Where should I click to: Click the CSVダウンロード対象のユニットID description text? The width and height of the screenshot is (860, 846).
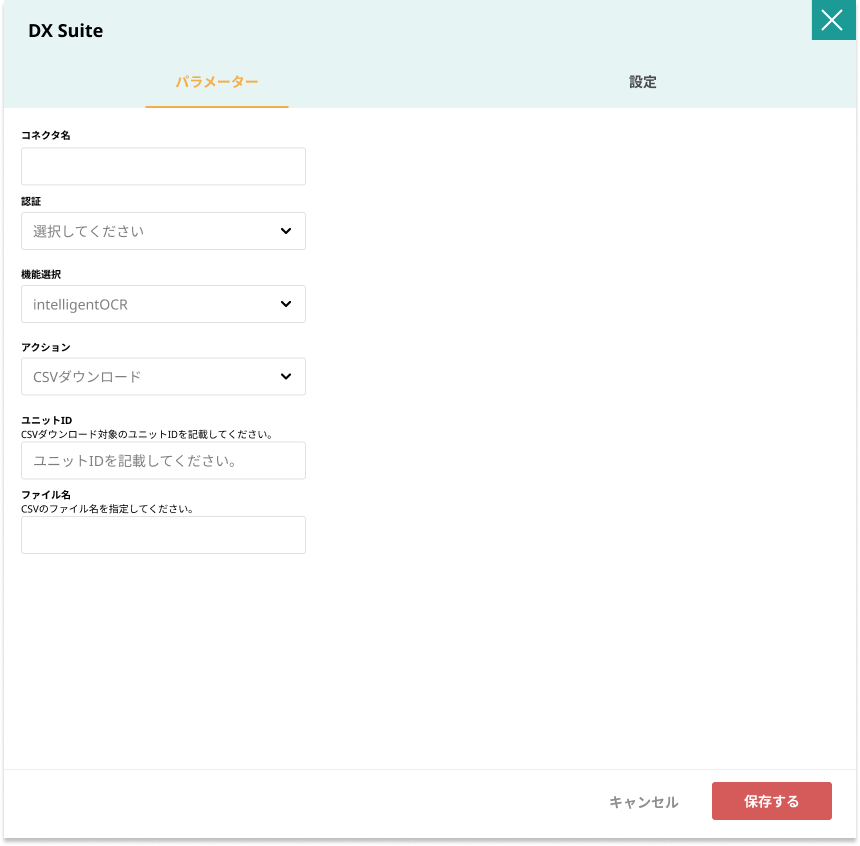[x=147, y=435]
